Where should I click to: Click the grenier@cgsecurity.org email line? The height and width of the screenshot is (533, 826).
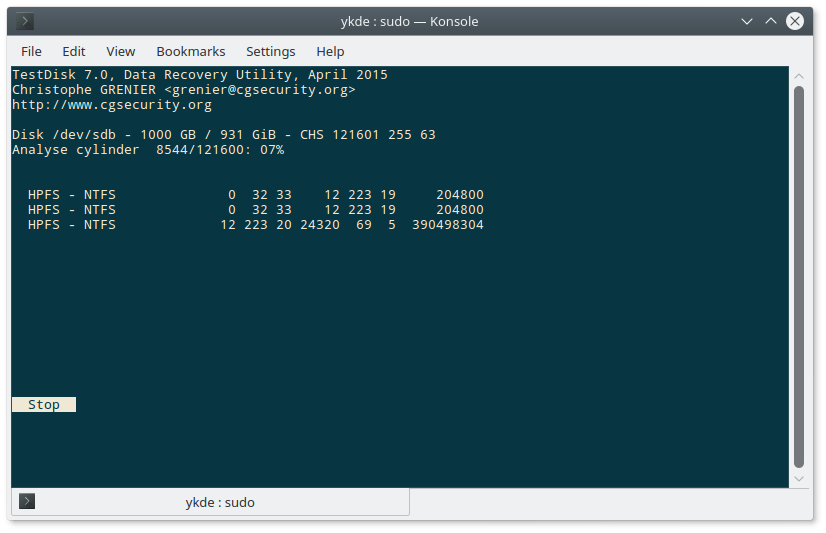pos(184,90)
